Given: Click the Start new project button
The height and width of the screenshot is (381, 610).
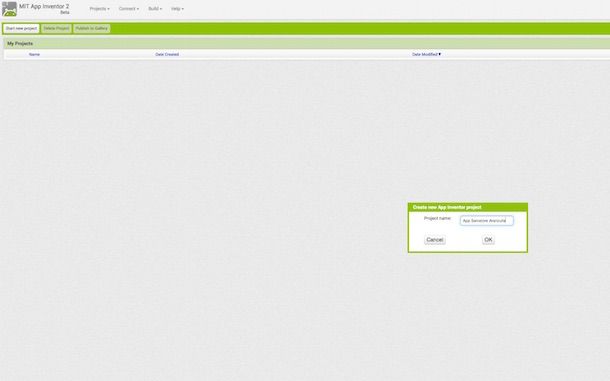Looking at the screenshot, I should 21,28.
